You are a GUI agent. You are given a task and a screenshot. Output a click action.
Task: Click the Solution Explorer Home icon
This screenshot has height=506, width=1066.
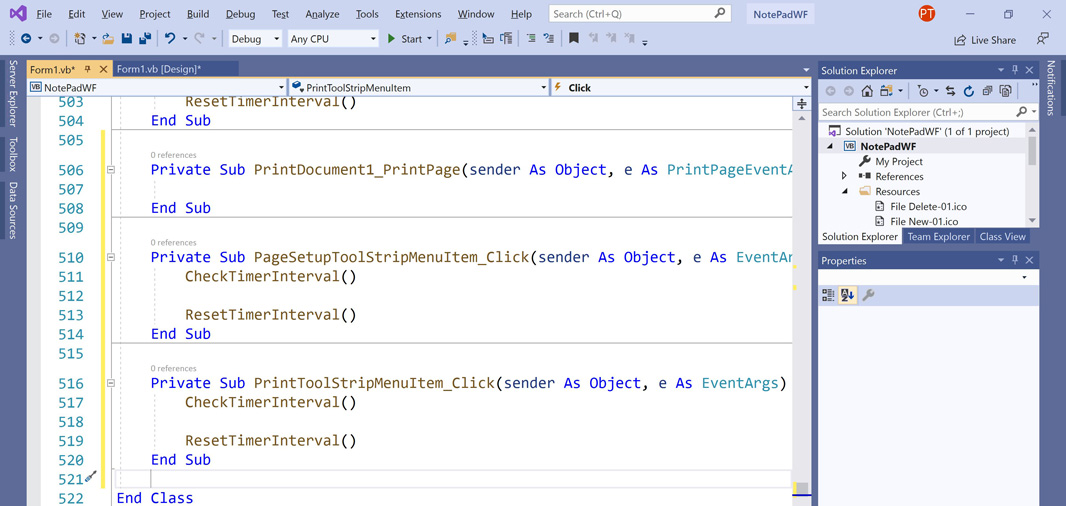pos(866,91)
